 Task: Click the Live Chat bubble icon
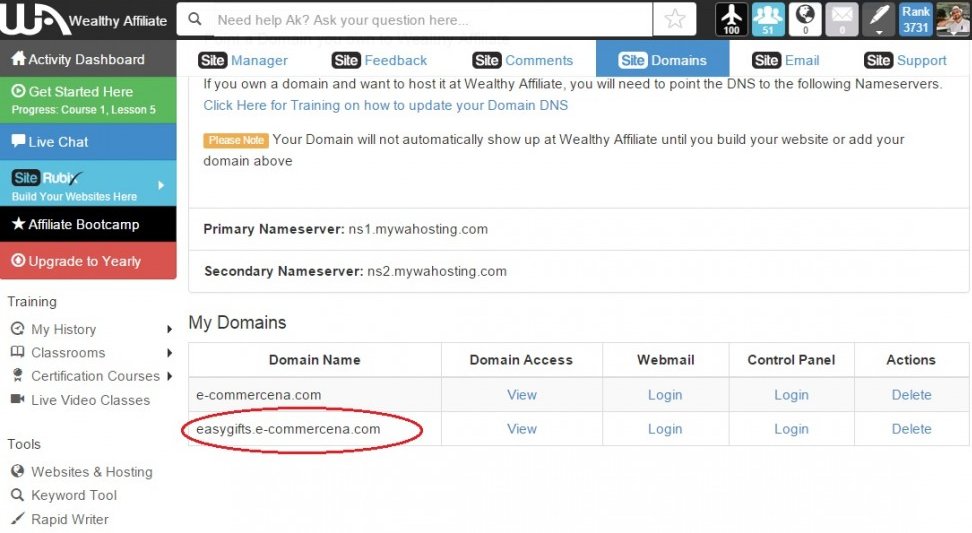coord(18,141)
